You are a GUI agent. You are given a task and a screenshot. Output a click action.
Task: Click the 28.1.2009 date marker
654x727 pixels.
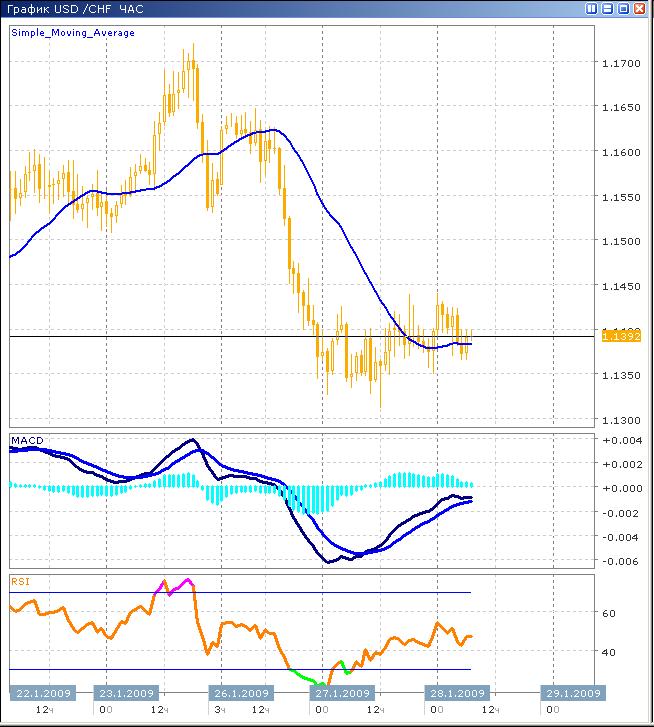(x=457, y=693)
